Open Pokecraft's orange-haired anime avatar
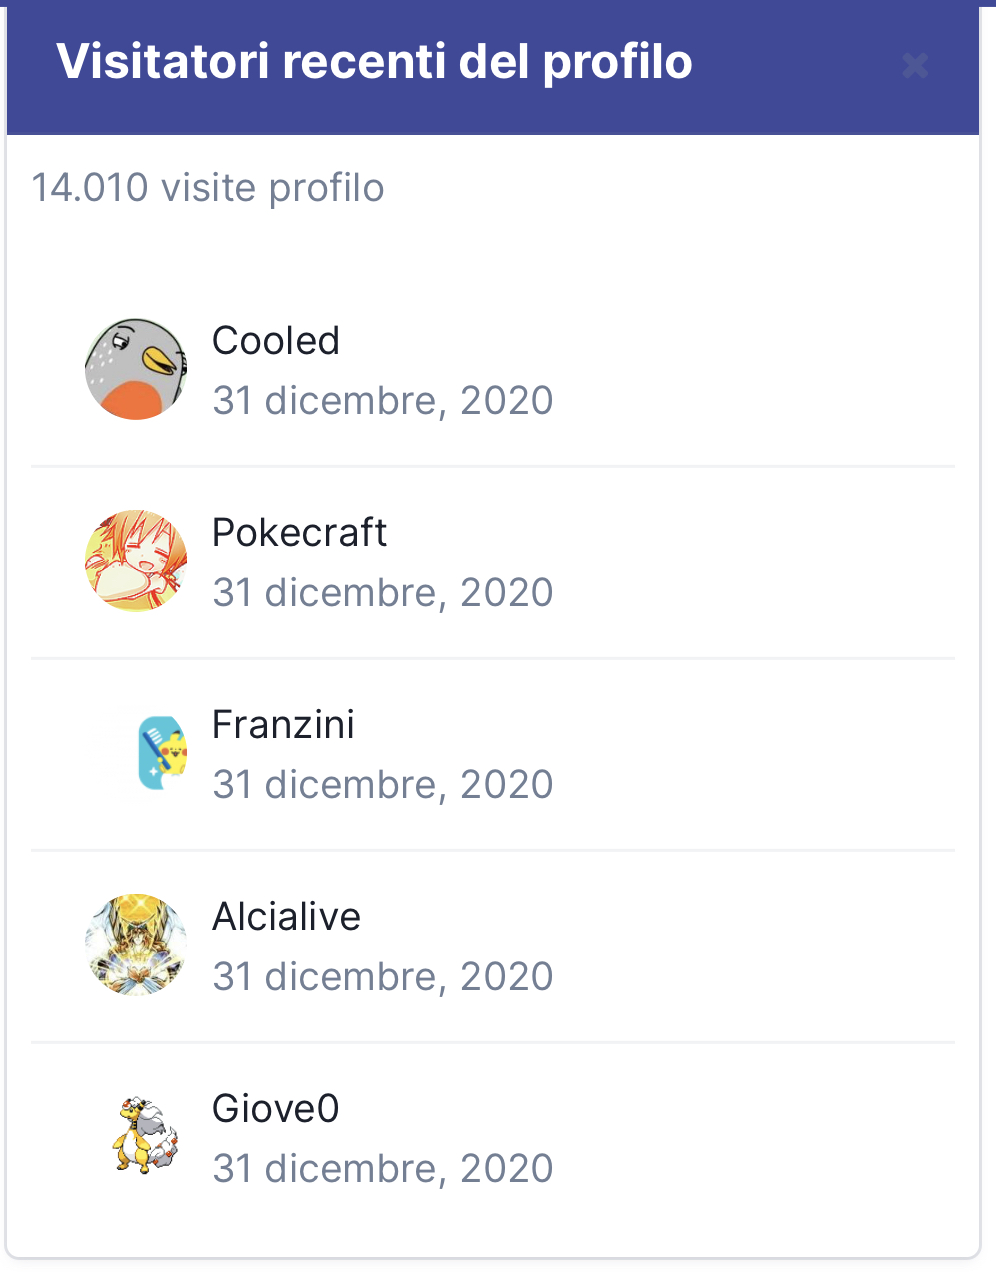Viewport: 996px width, 1283px height. coord(136,561)
